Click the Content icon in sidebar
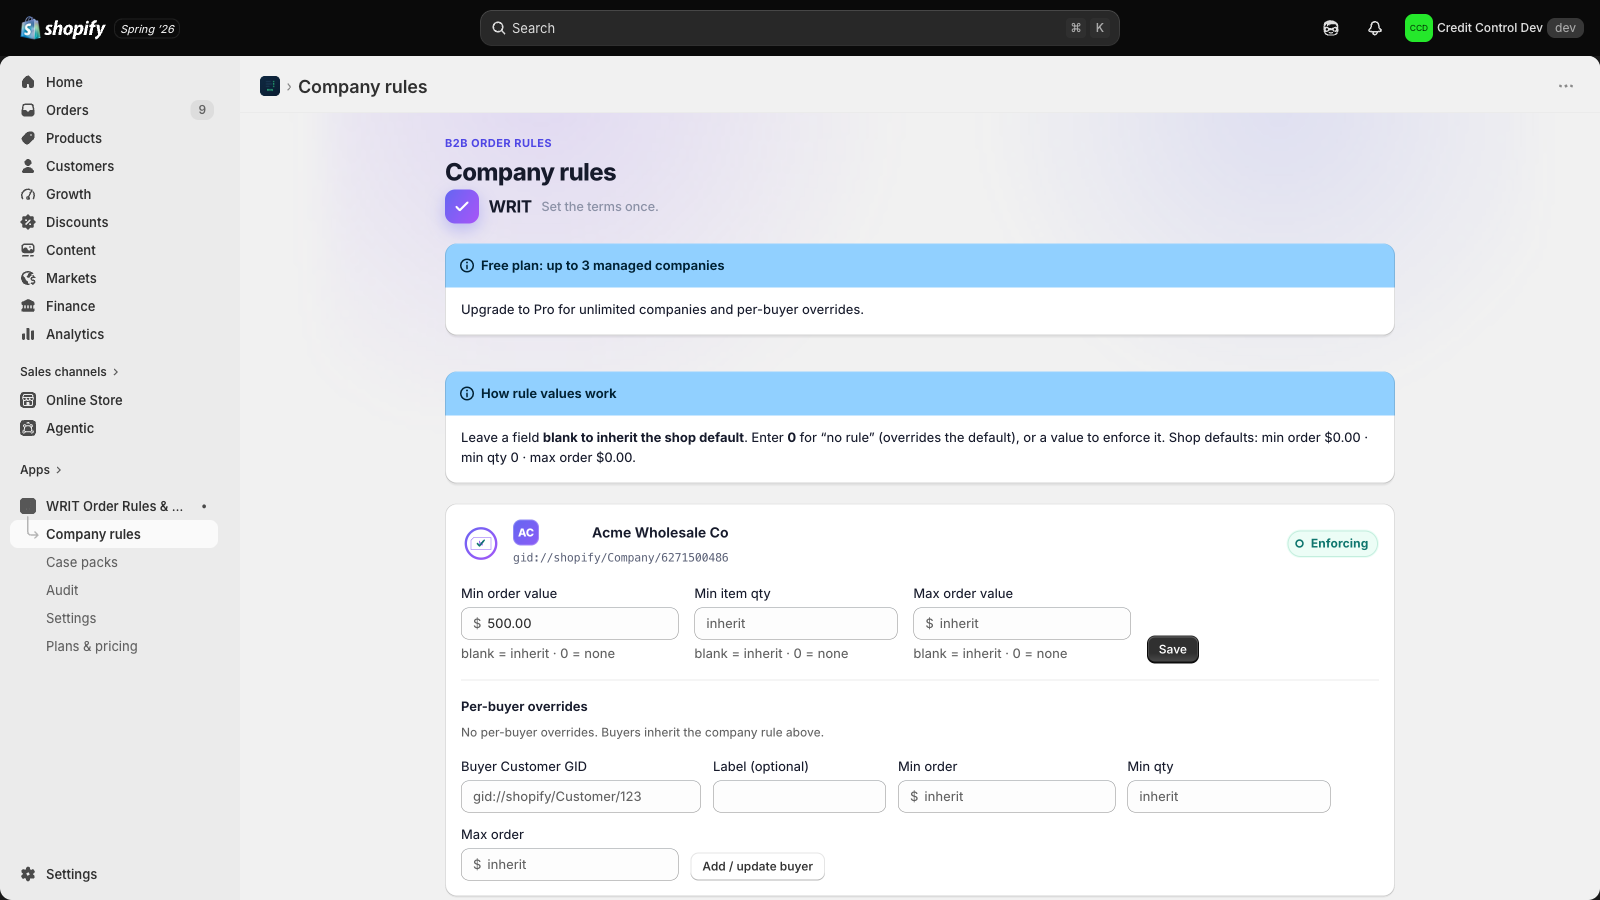This screenshot has width=1600, height=900. [28, 250]
